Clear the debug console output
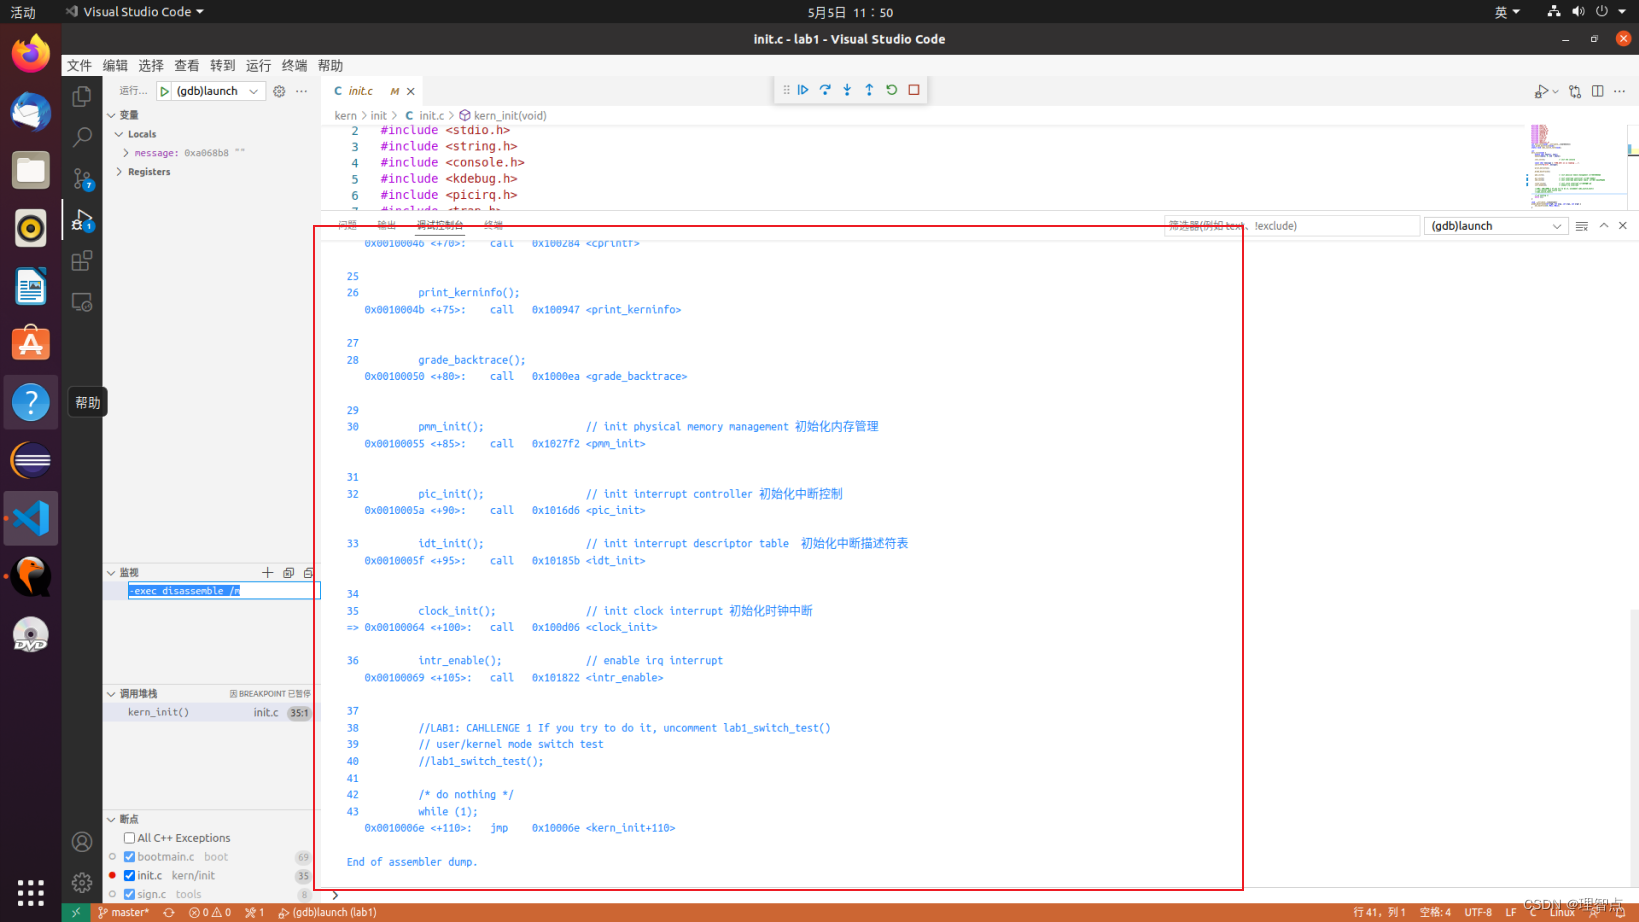This screenshot has height=922, width=1639. click(1582, 226)
